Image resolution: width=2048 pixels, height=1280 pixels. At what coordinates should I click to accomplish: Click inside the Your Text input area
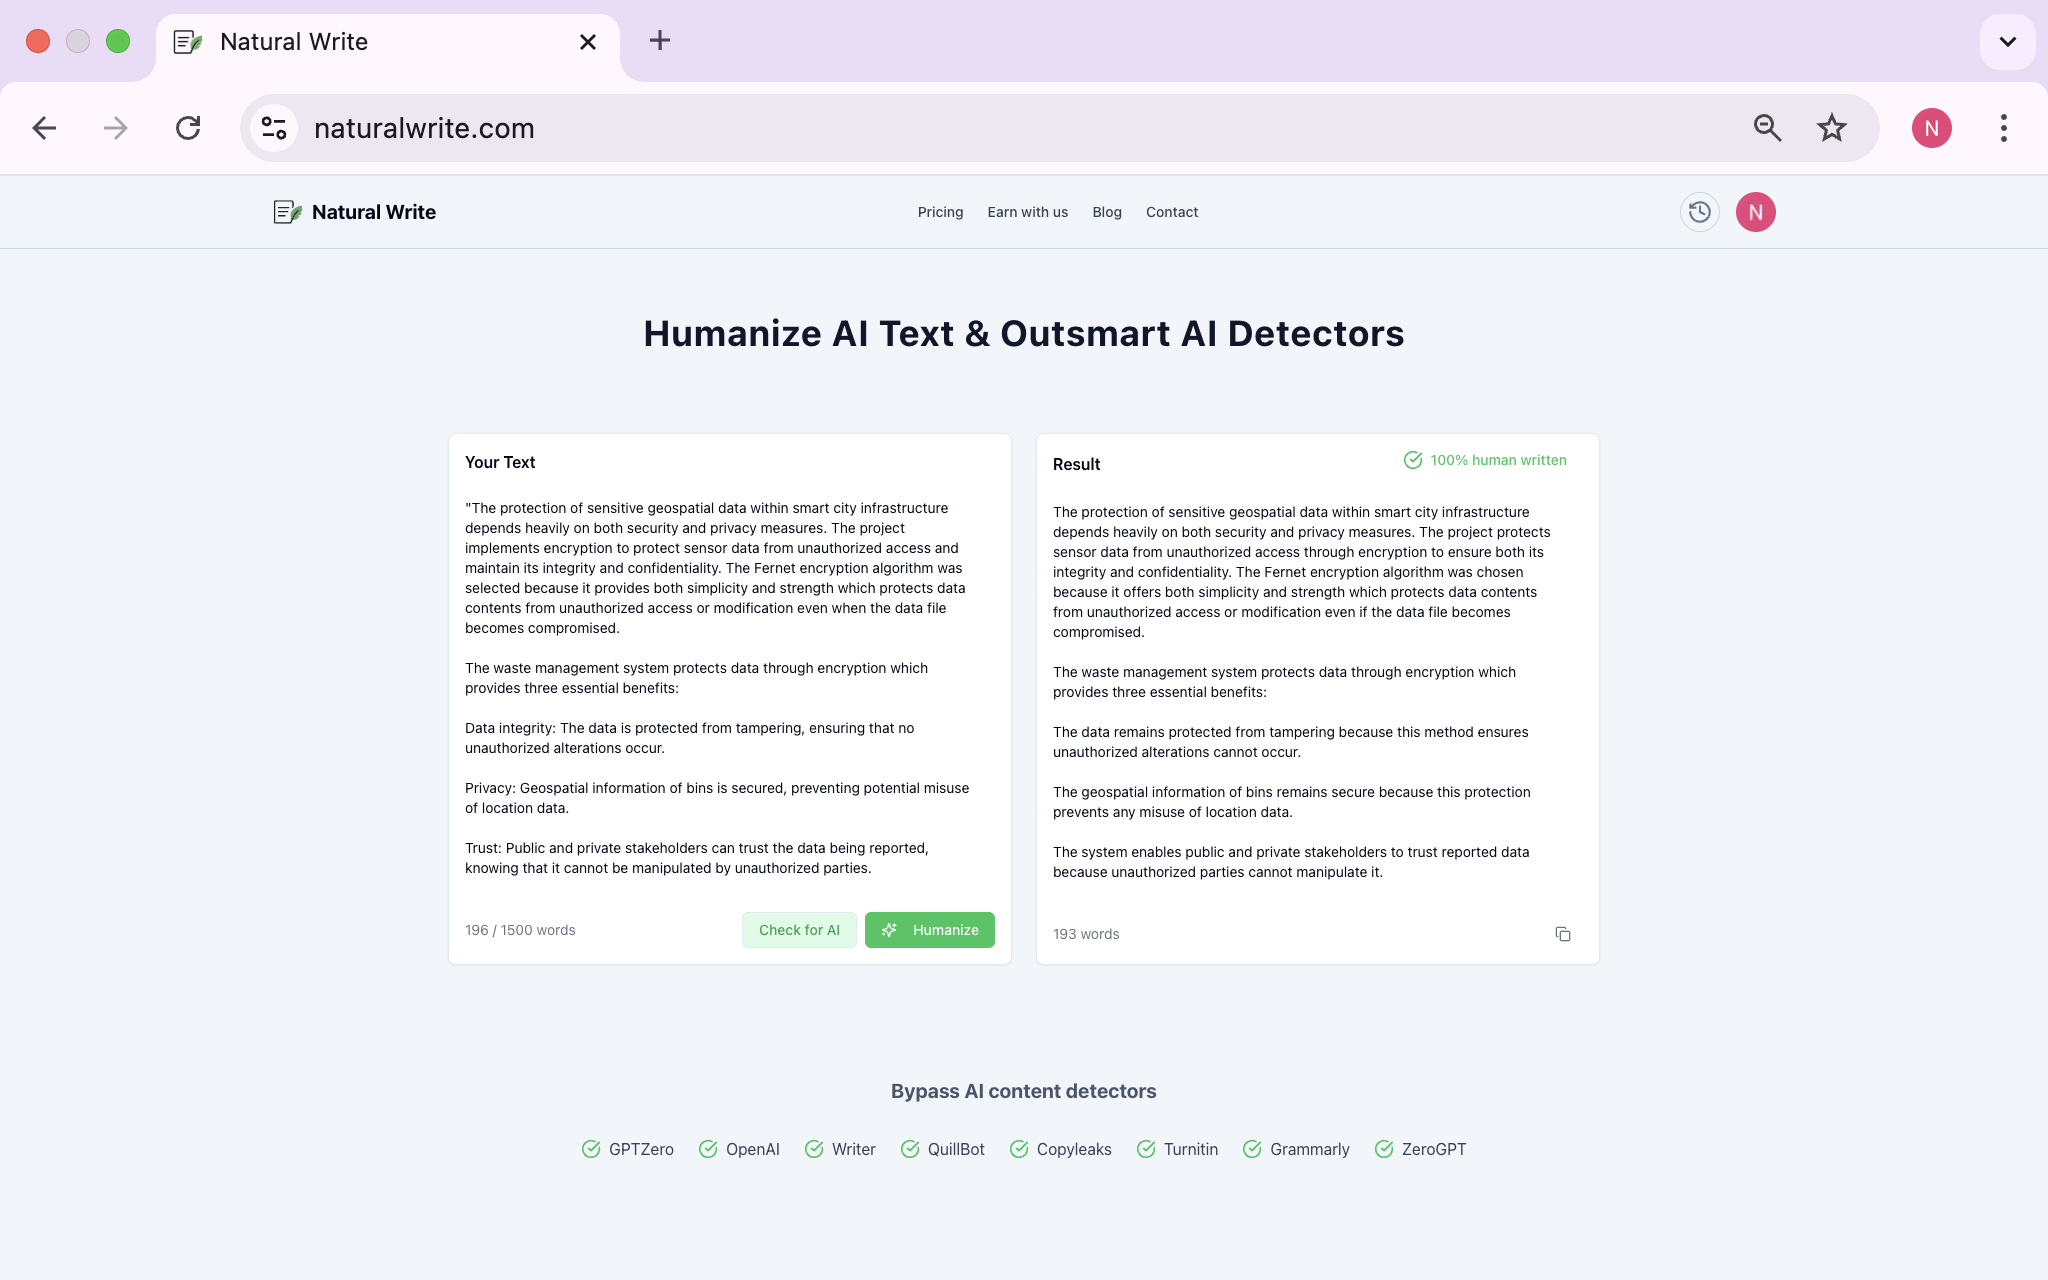point(729,688)
